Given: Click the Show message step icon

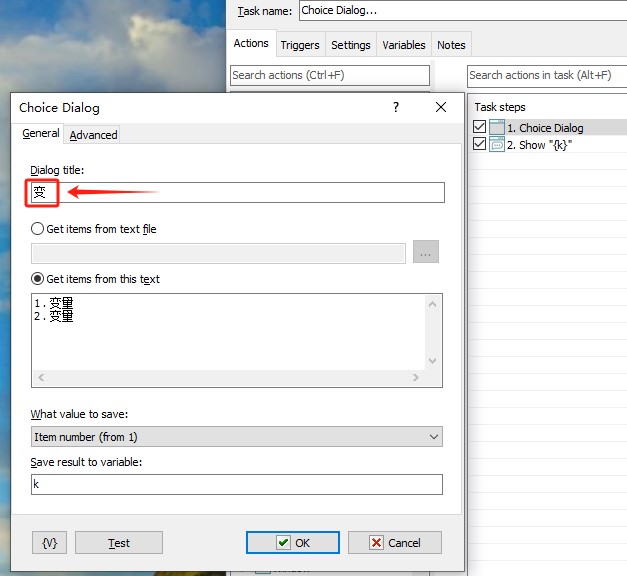Looking at the screenshot, I should coord(497,145).
